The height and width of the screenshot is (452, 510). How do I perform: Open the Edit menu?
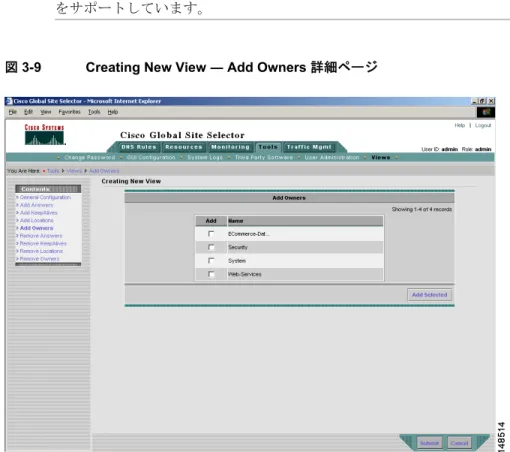coord(28,112)
